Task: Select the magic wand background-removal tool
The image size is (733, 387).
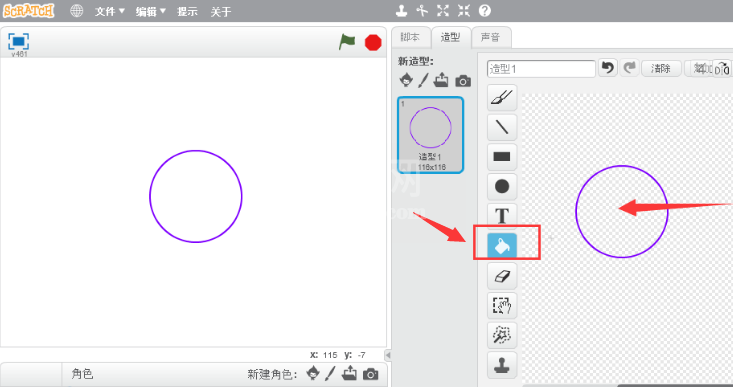Action: [x=502, y=335]
